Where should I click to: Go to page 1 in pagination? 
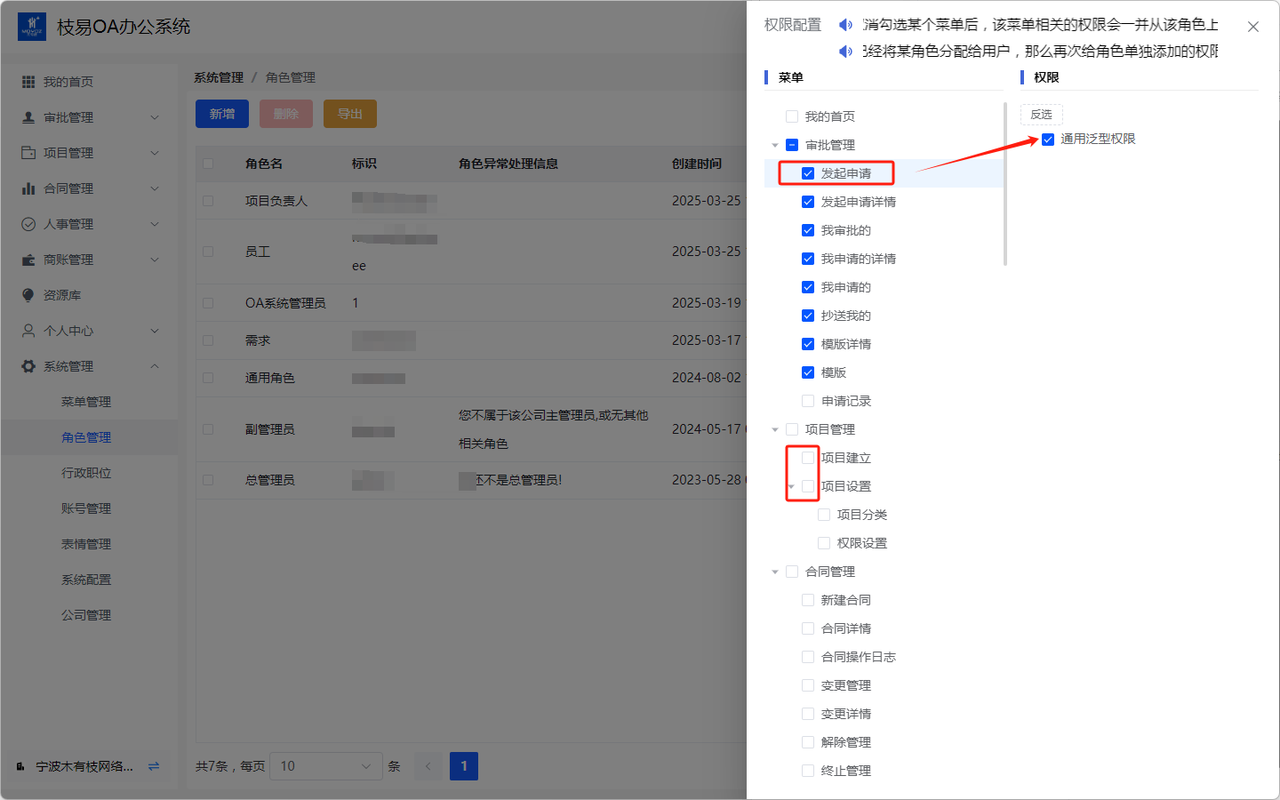point(464,766)
